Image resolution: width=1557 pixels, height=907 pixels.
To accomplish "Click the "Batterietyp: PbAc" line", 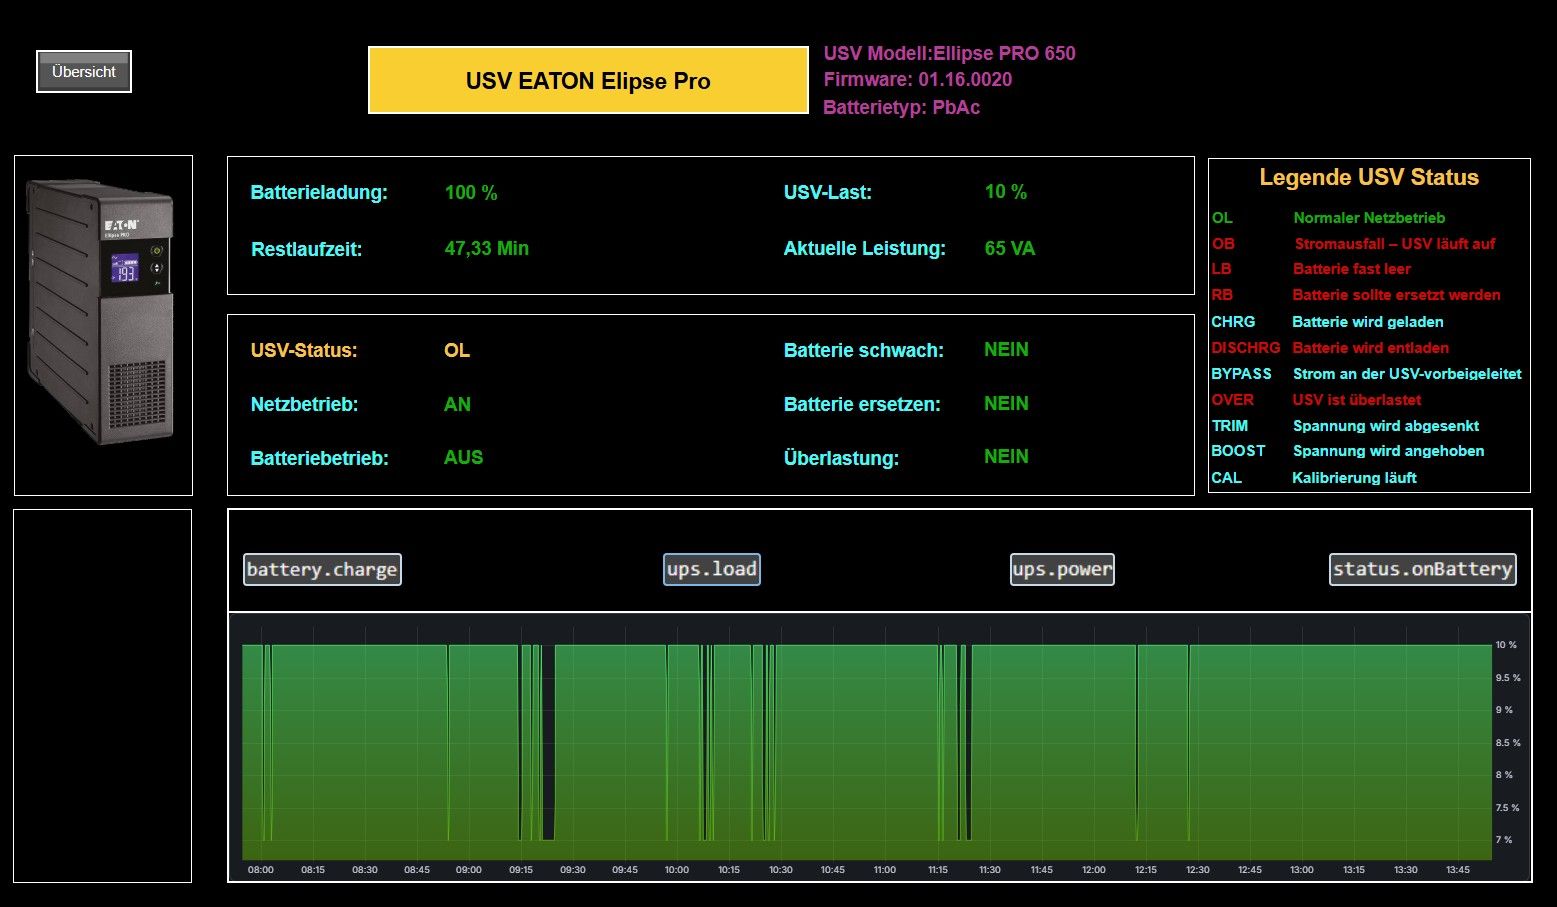I will pos(901,107).
